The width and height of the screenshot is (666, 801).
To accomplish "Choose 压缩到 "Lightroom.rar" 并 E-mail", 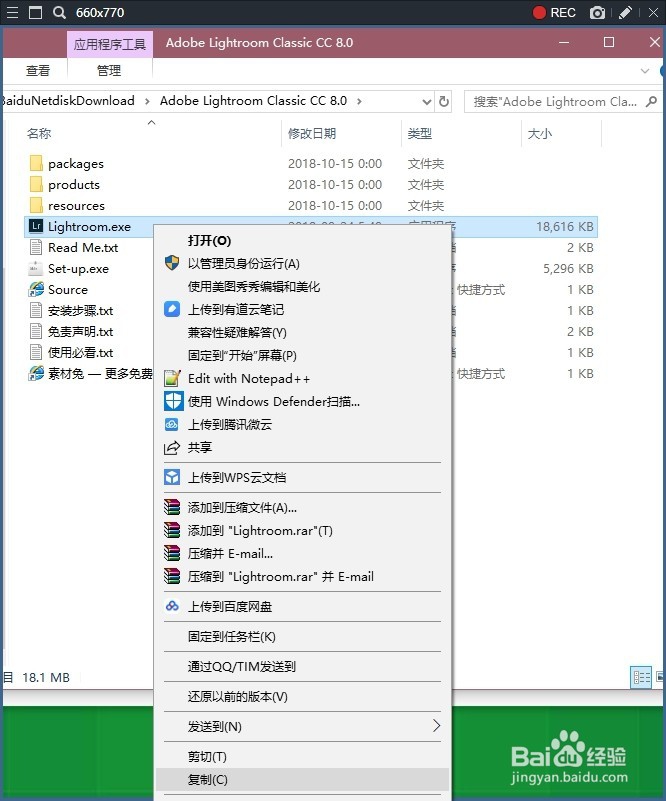I will click(x=301, y=576).
